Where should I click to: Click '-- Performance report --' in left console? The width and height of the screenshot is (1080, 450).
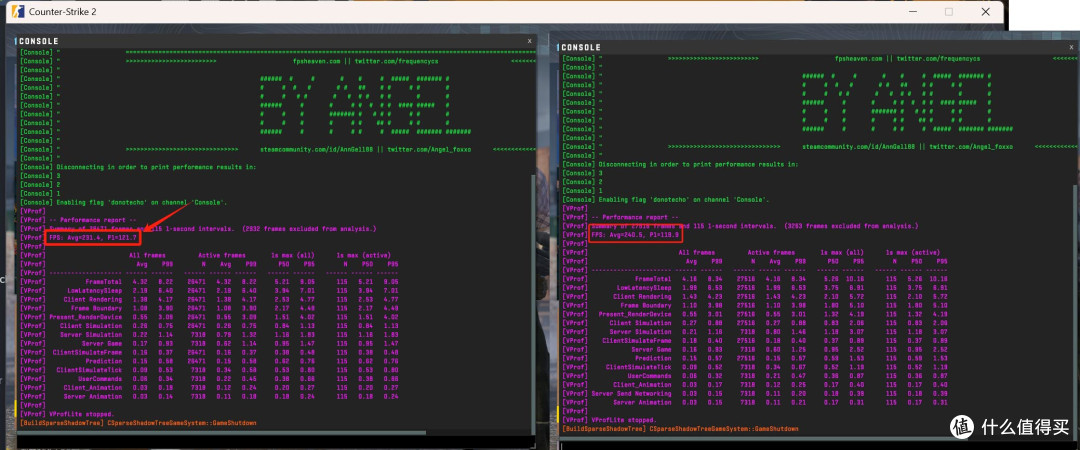coord(92,219)
